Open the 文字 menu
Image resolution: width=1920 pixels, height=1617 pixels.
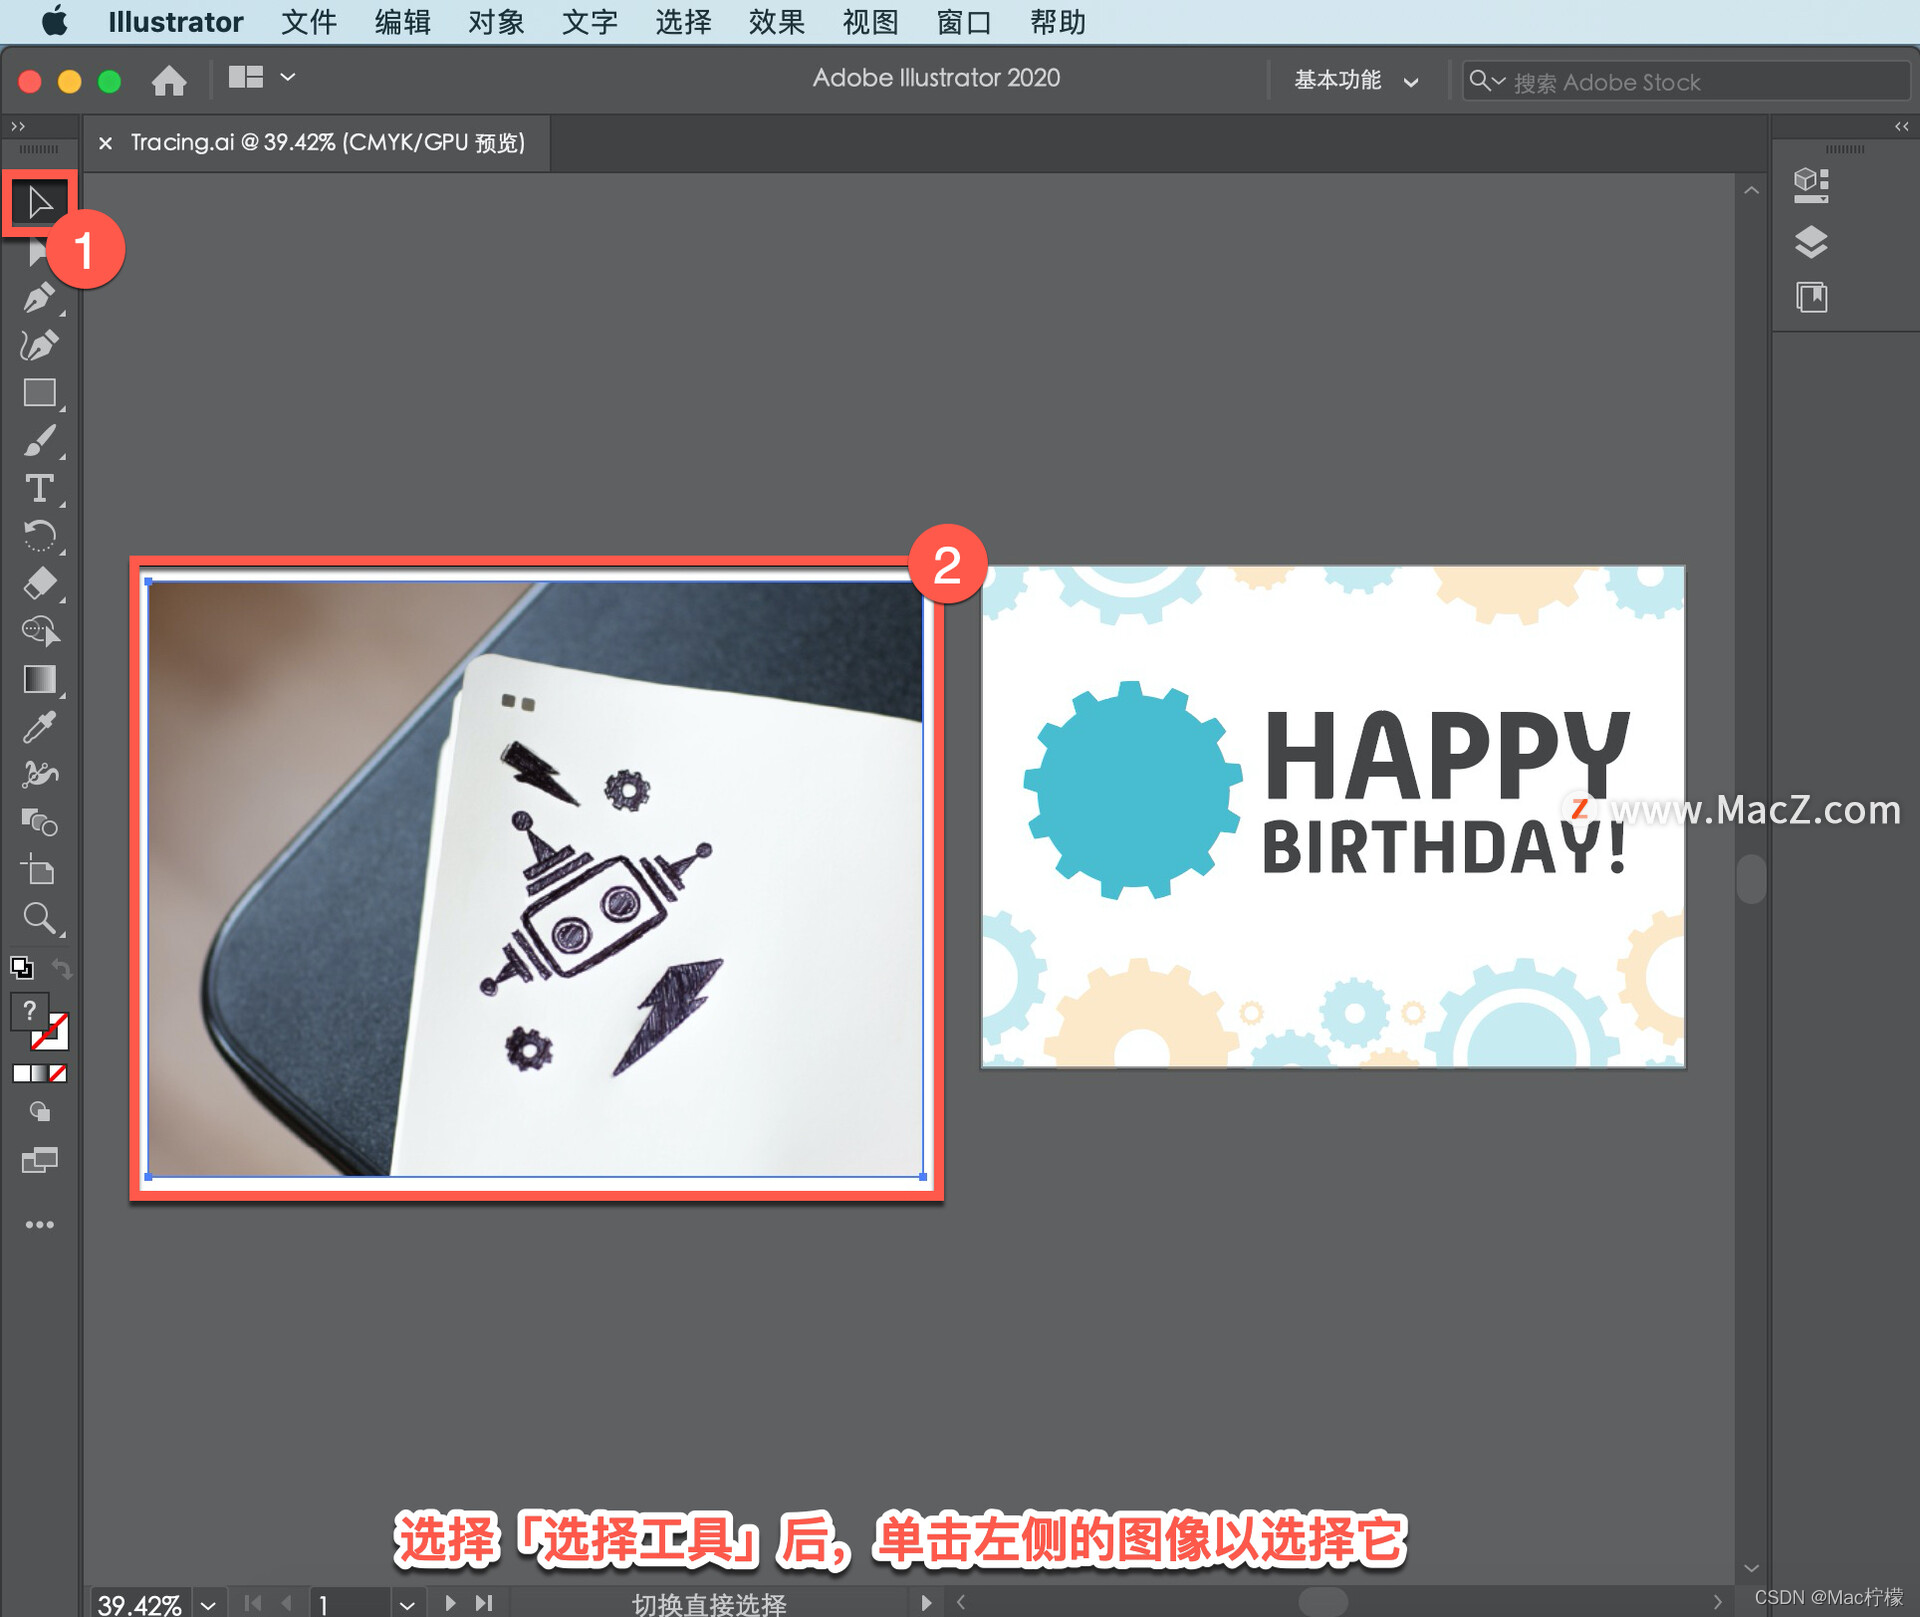[x=589, y=22]
